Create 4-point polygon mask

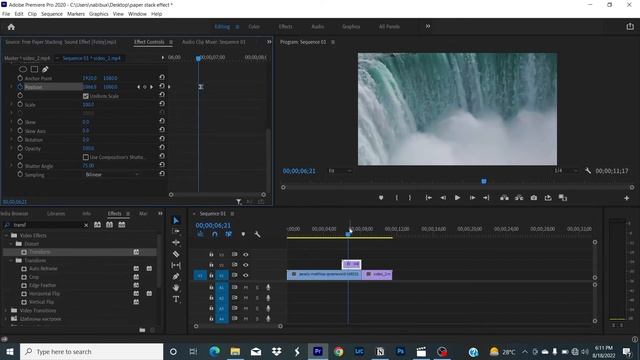pyautogui.click(x=34, y=69)
